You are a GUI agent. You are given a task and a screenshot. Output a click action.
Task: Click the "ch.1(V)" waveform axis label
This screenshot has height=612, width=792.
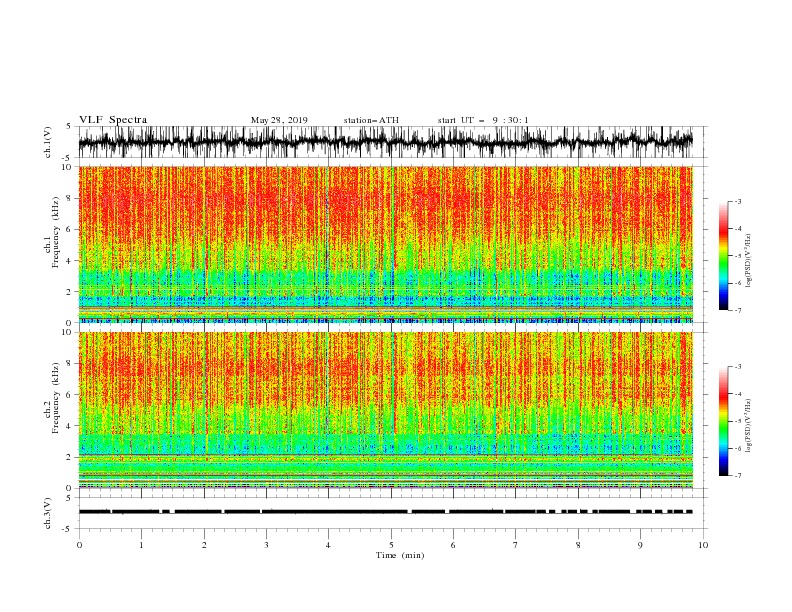[48, 142]
